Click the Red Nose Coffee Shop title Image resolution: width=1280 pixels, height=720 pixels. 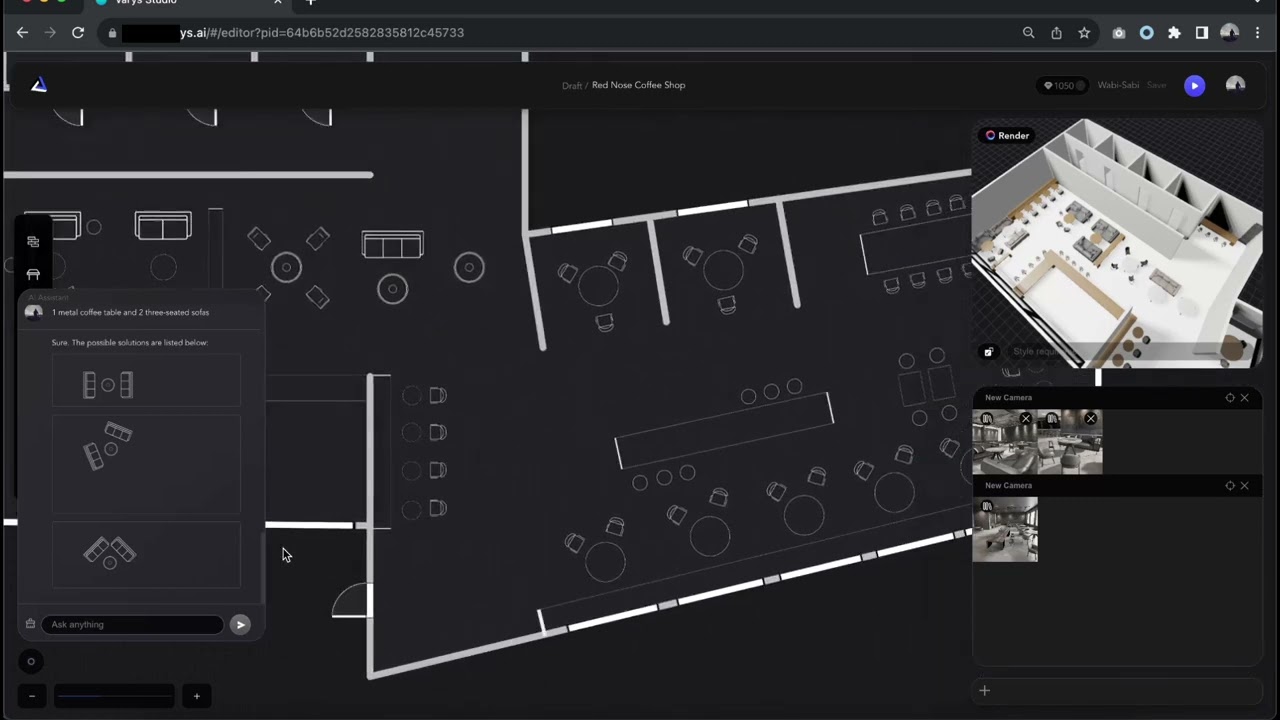pyautogui.click(x=638, y=85)
